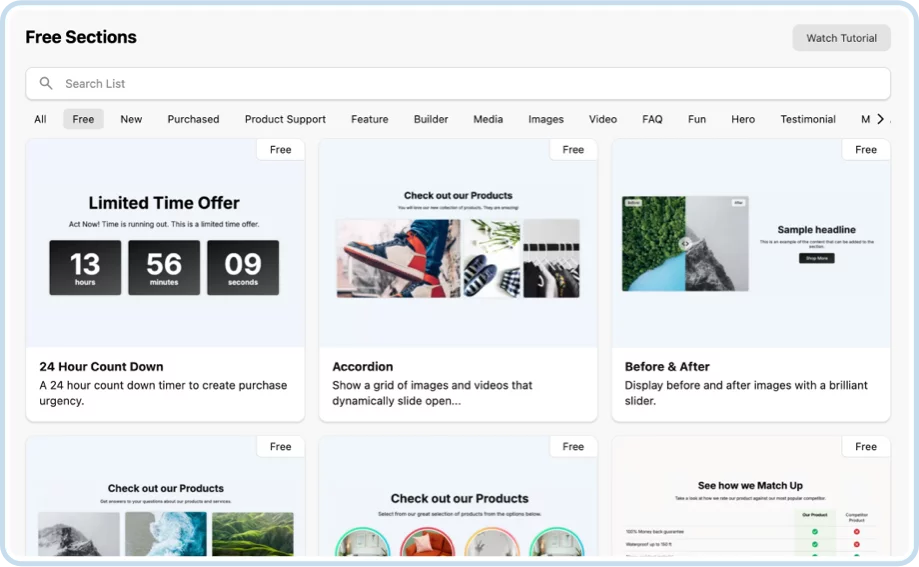Select the All category tab
Viewport: 919px width, 567px height.
40,119
